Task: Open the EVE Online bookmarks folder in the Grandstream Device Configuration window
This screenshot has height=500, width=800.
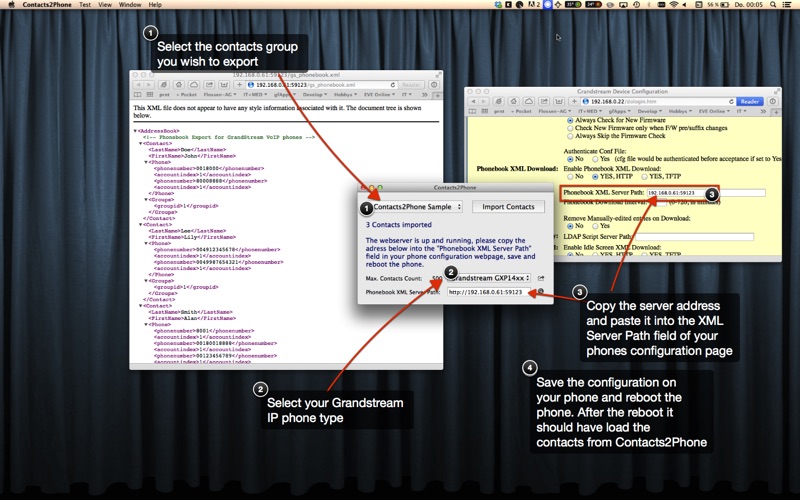Action: pos(714,111)
